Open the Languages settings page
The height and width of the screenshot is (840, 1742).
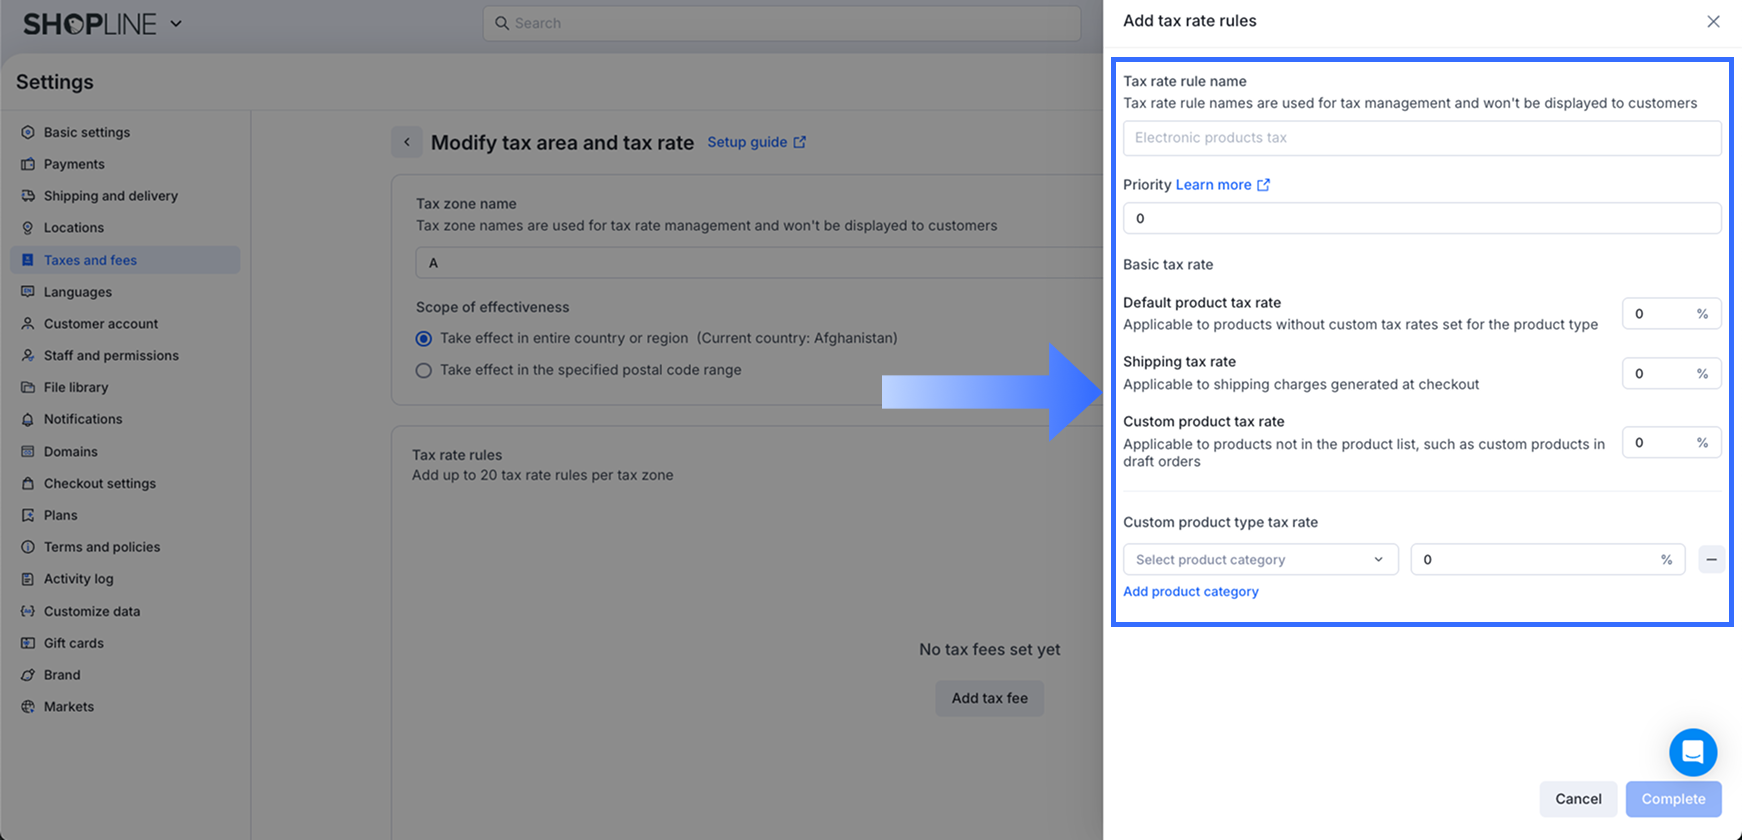(78, 292)
